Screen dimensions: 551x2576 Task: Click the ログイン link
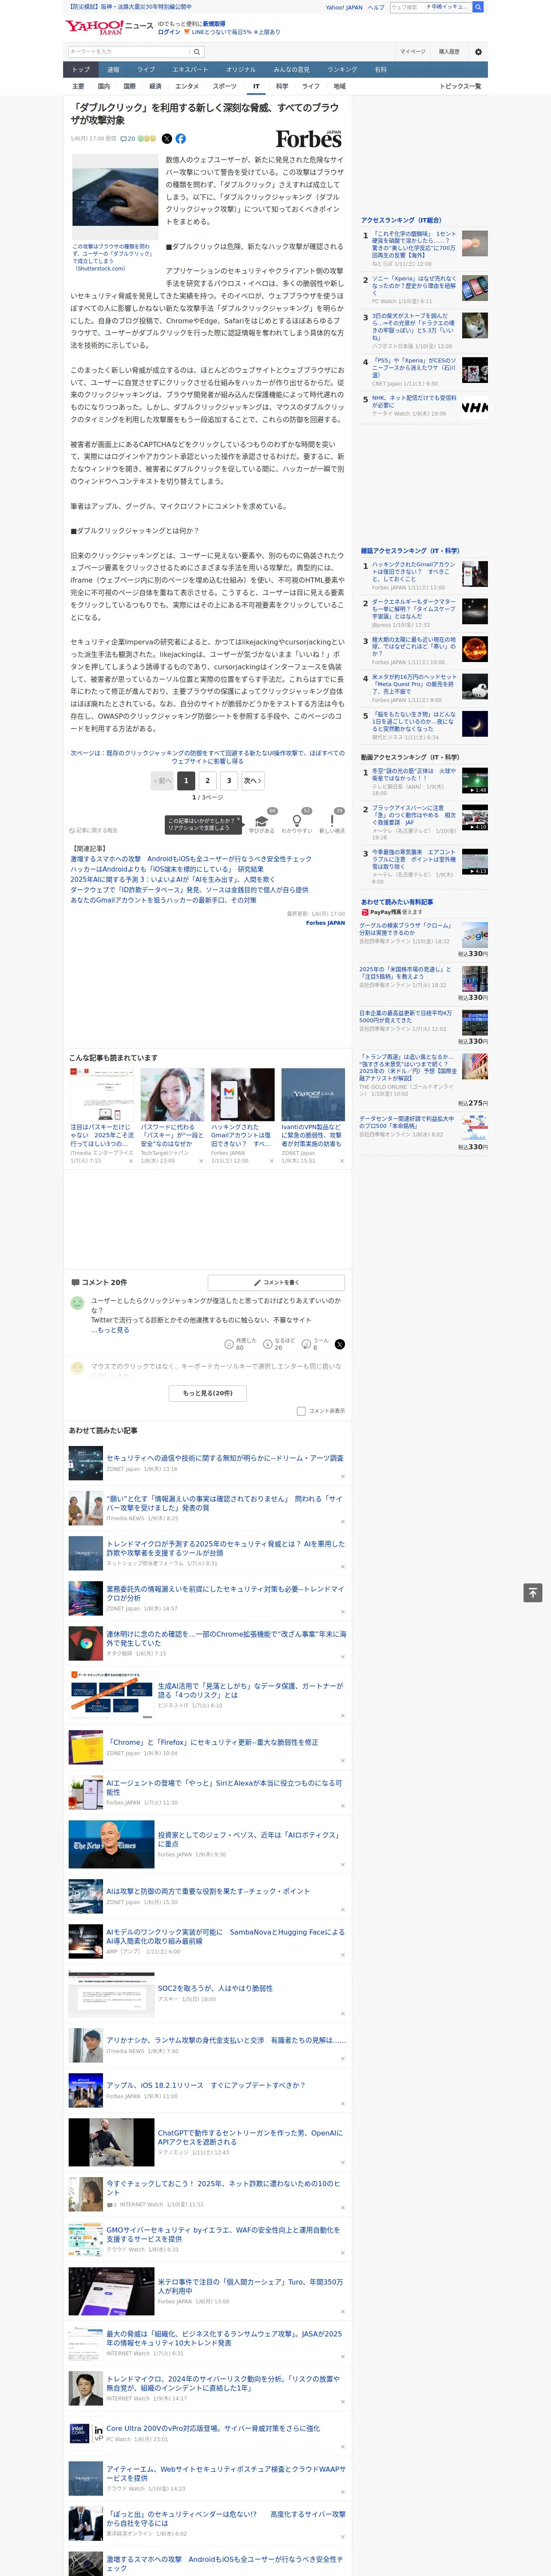[x=169, y=32]
